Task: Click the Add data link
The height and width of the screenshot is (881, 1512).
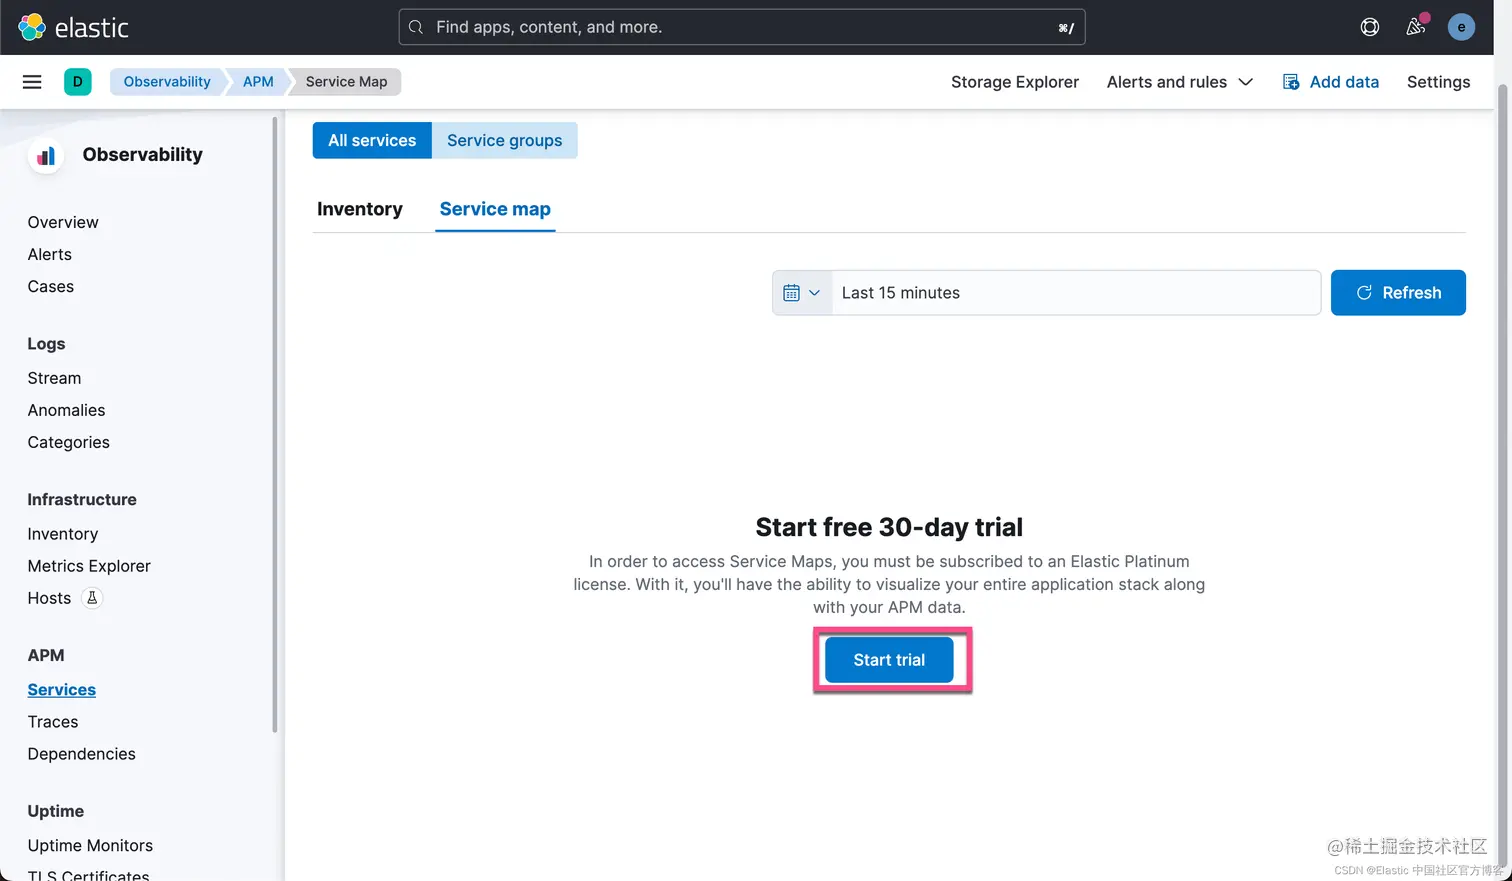Action: 1331,82
